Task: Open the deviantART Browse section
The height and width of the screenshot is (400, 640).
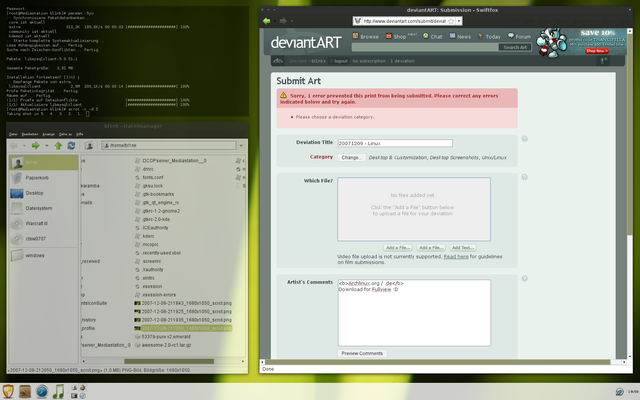Action: point(366,36)
